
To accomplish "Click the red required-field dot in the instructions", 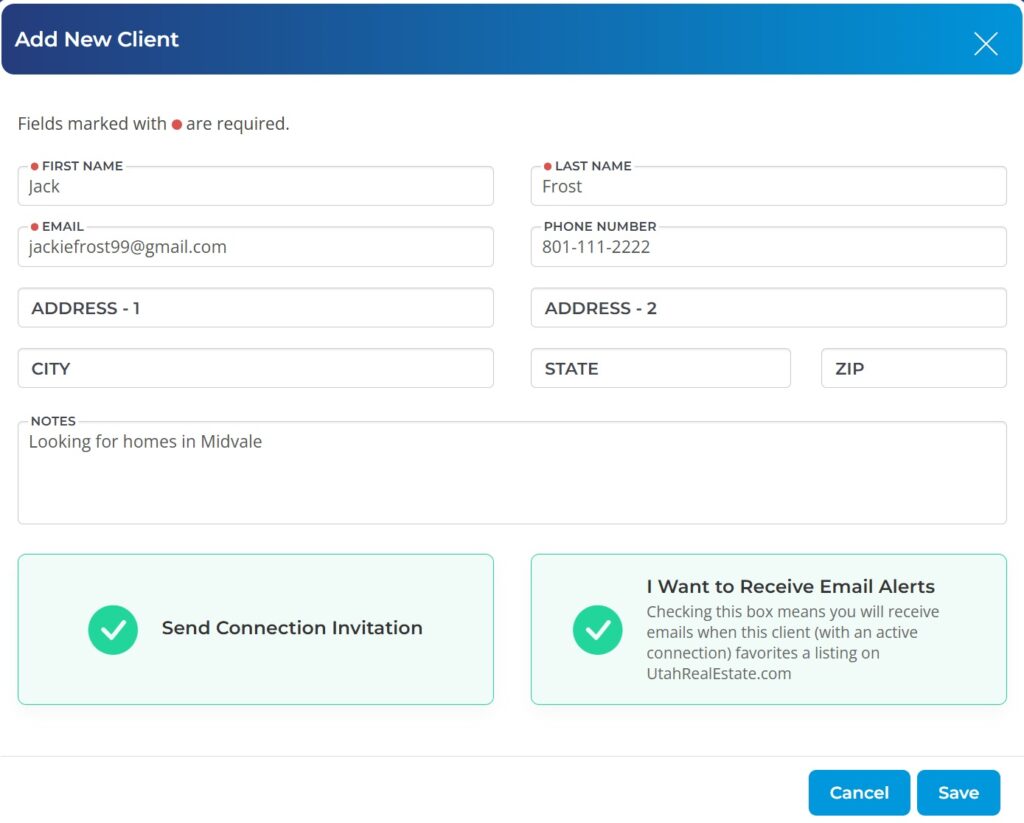I will click(177, 125).
